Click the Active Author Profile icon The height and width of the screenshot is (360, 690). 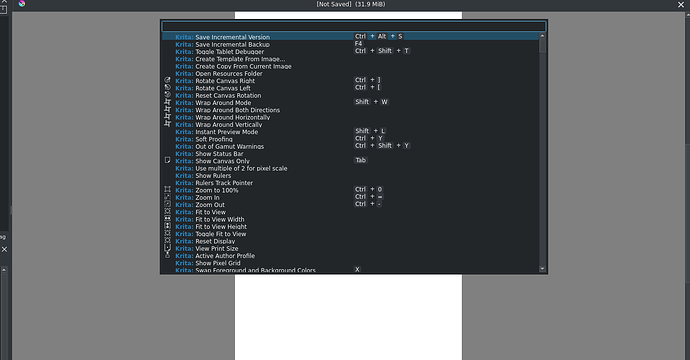point(167,255)
